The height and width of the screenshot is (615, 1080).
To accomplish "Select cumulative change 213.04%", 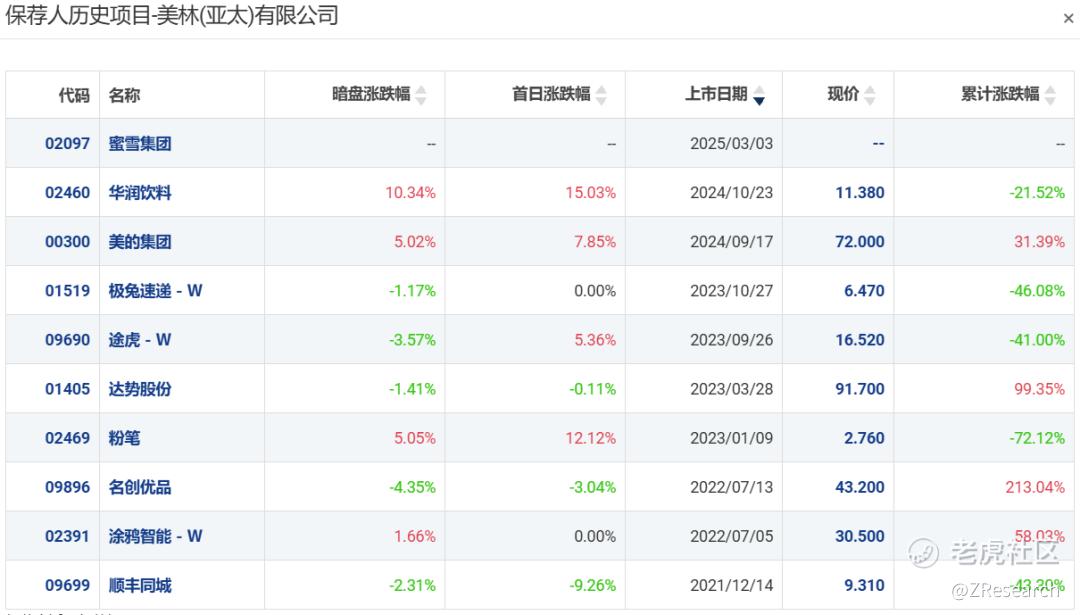I will pos(1035,487).
